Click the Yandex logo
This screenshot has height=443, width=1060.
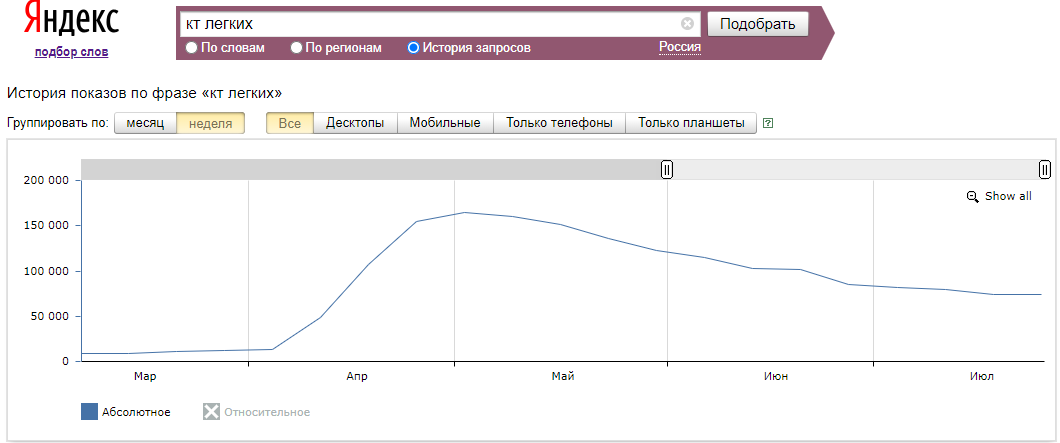(x=71, y=19)
